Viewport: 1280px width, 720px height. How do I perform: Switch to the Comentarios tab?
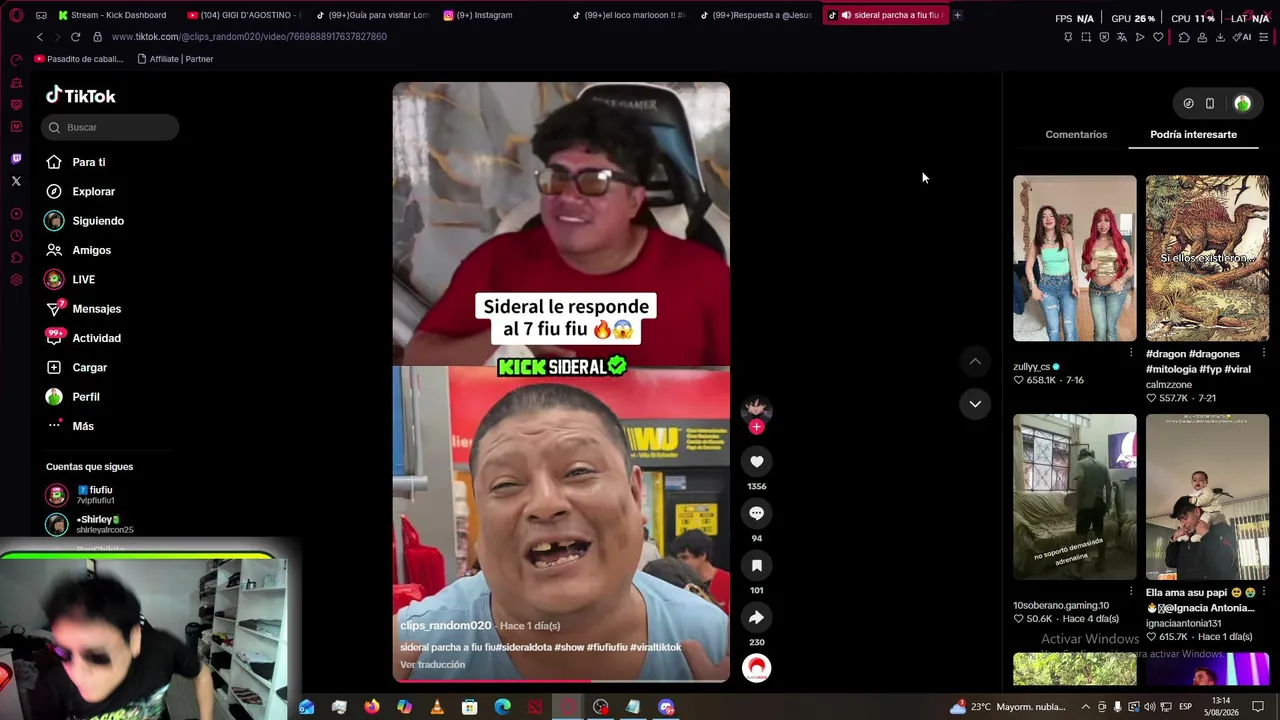click(x=1076, y=134)
